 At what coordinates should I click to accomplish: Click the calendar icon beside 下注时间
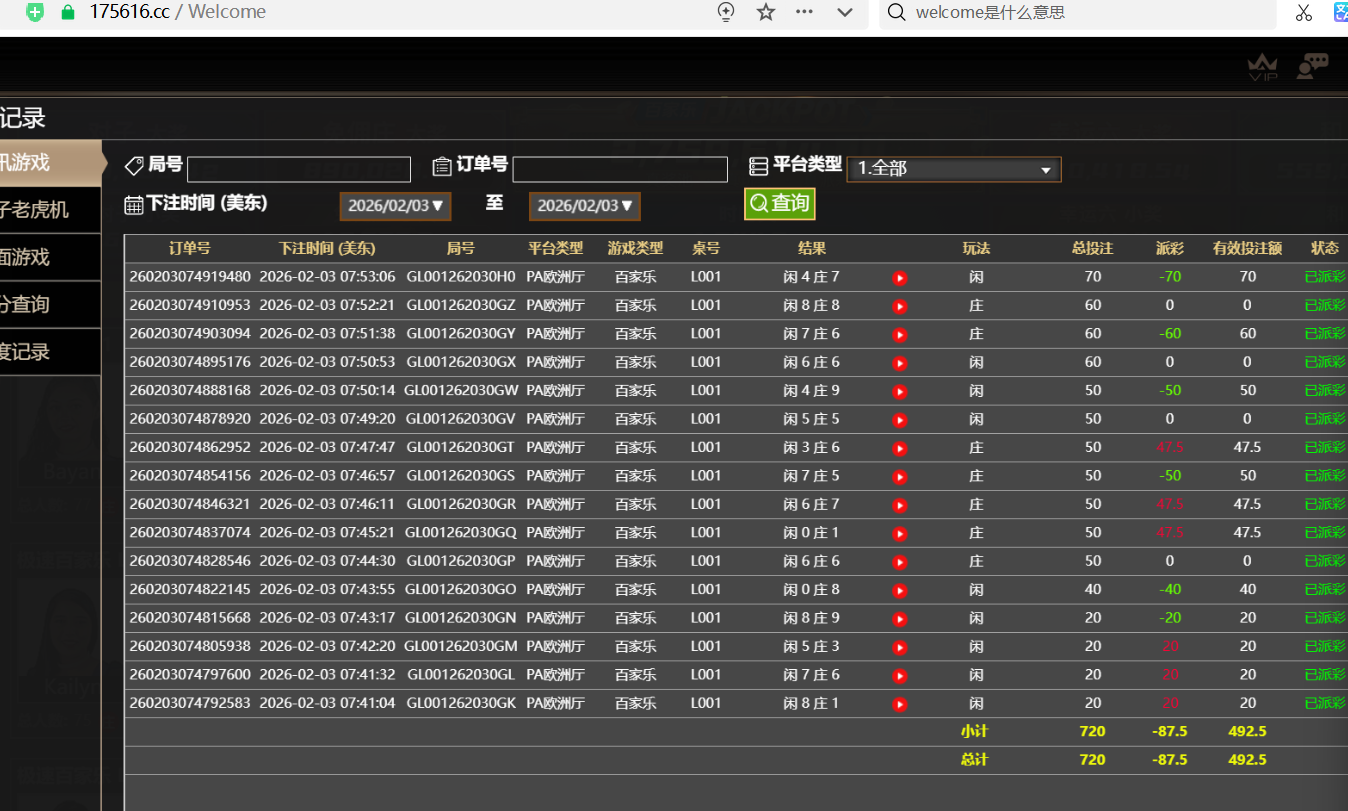tap(134, 205)
